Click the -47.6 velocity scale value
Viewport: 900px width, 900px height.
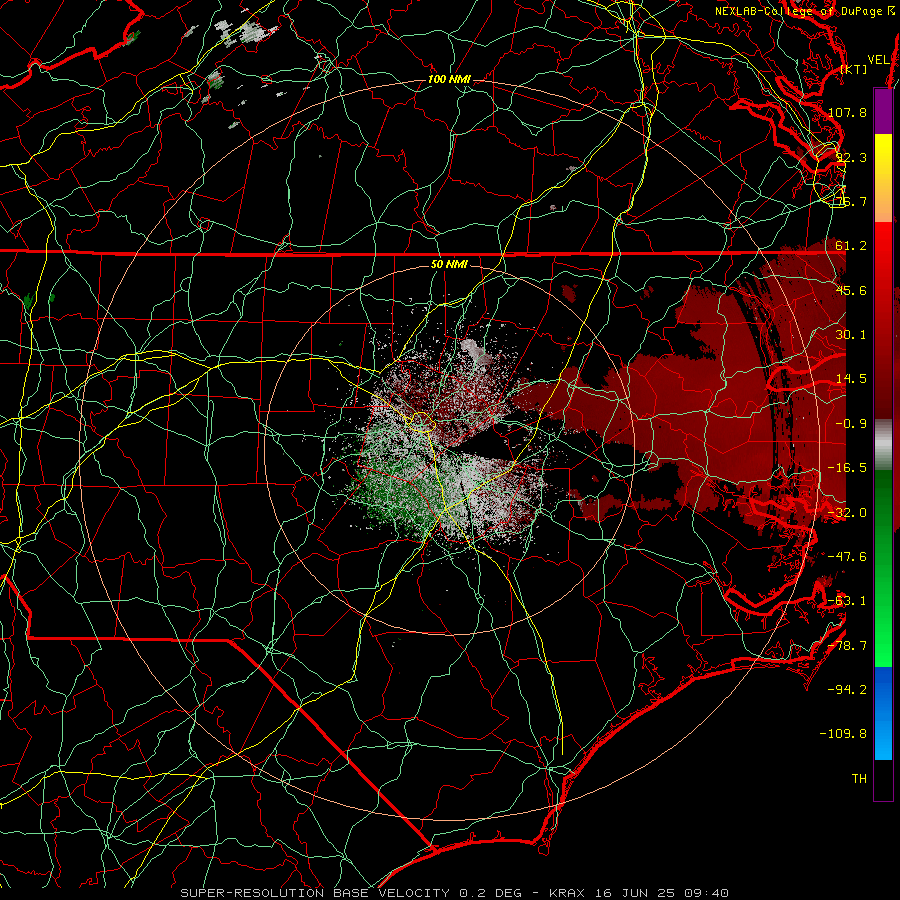click(x=847, y=557)
